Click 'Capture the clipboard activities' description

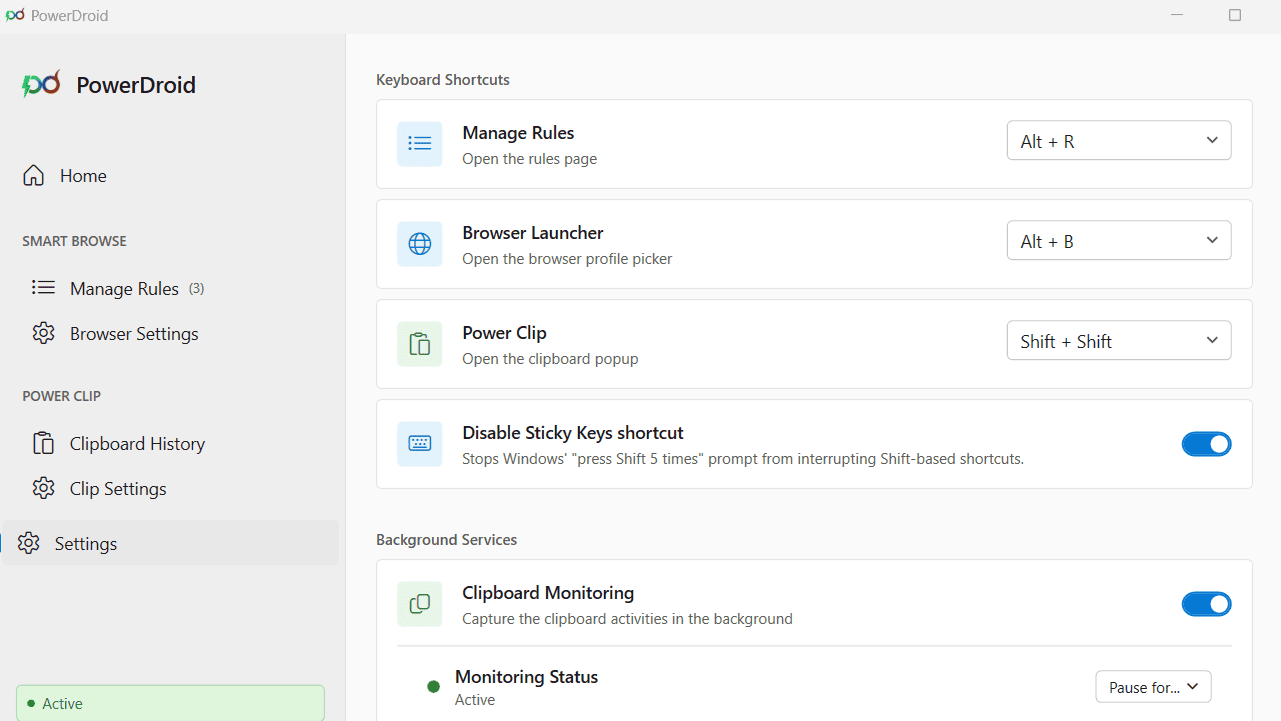coord(628,619)
